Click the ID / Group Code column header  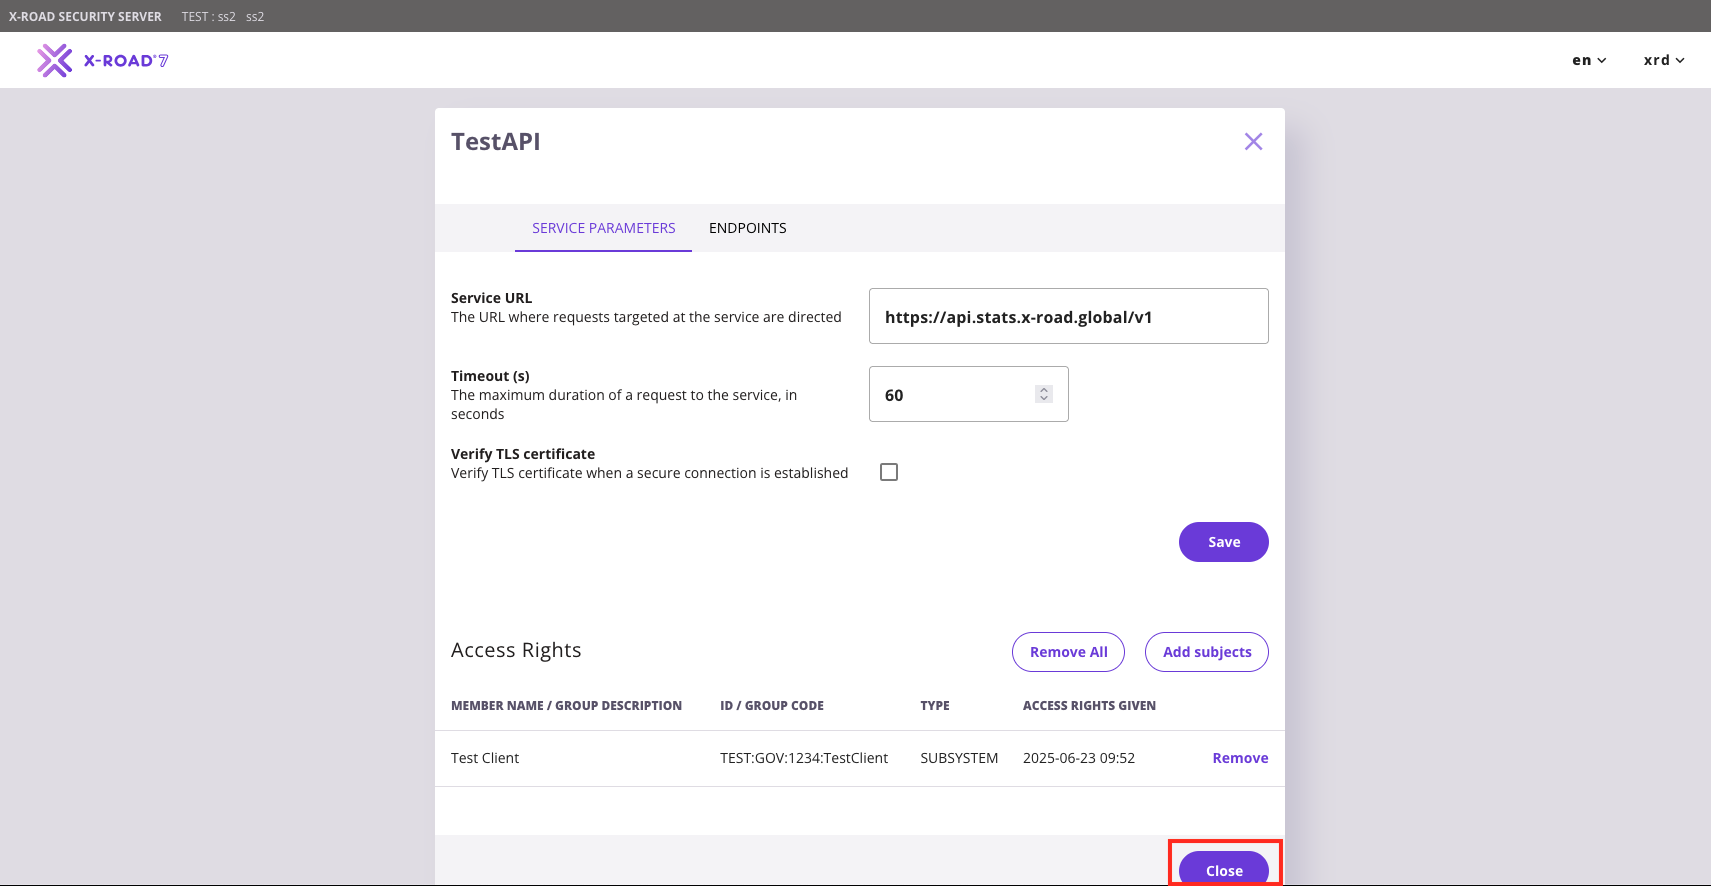pos(772,706)
